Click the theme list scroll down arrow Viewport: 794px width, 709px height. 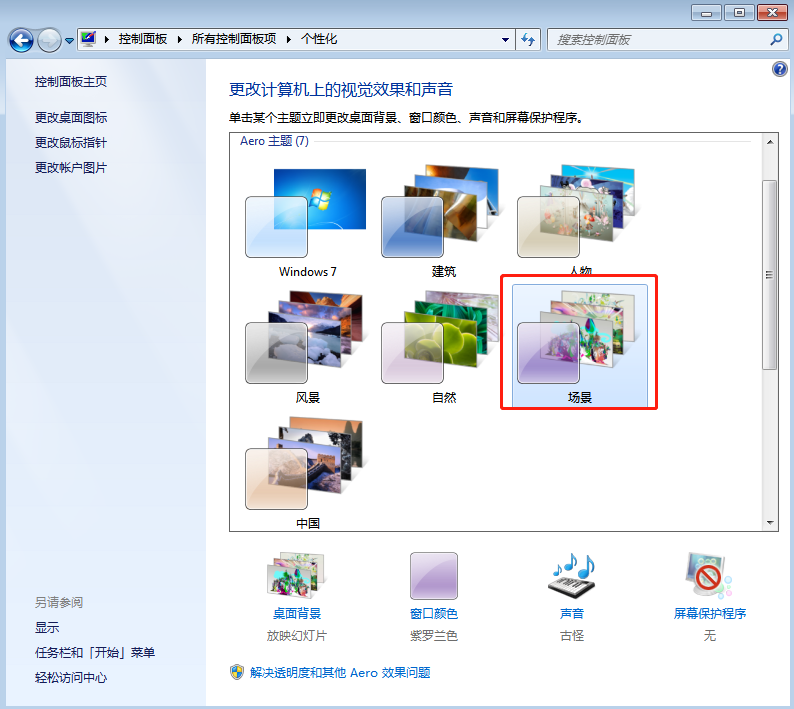(769, 522)
